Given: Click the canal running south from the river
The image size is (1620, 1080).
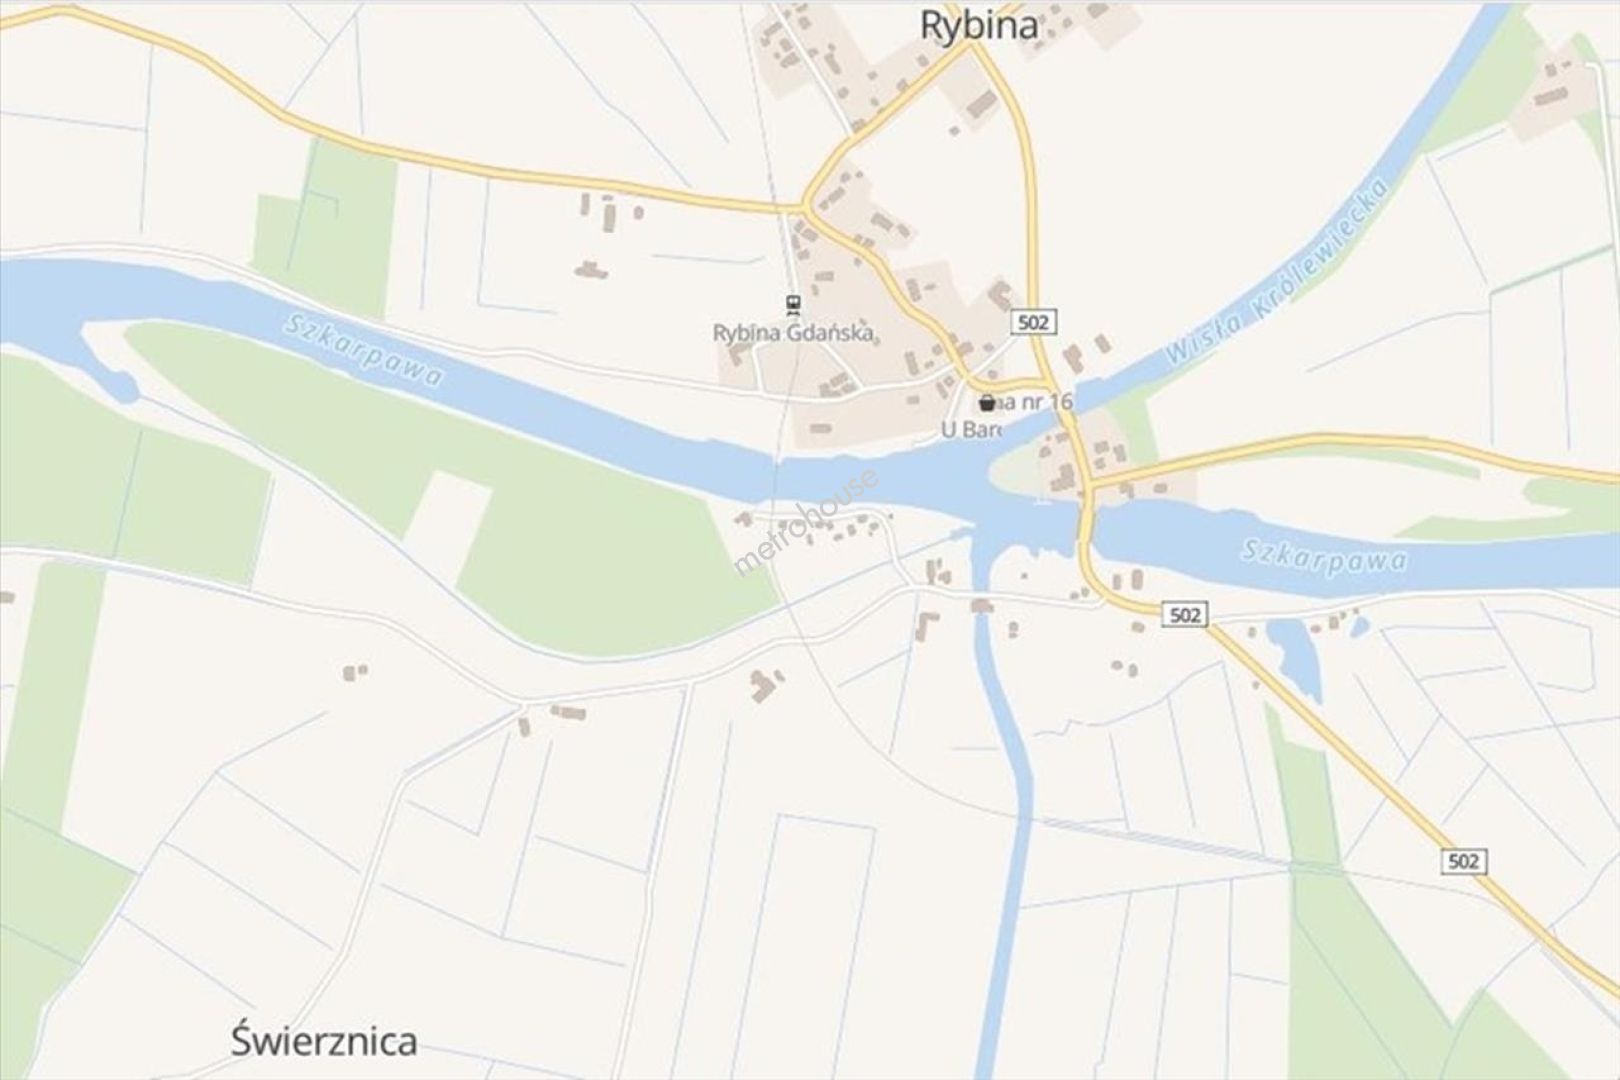Looking at the screenshot, I should pos(1000,800).
